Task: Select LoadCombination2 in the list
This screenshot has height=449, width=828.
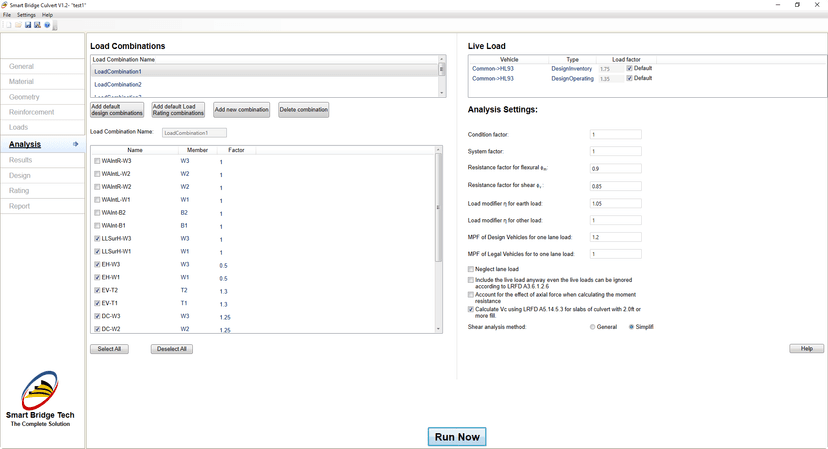Action: pyautogui.click(x=118, y=85)
